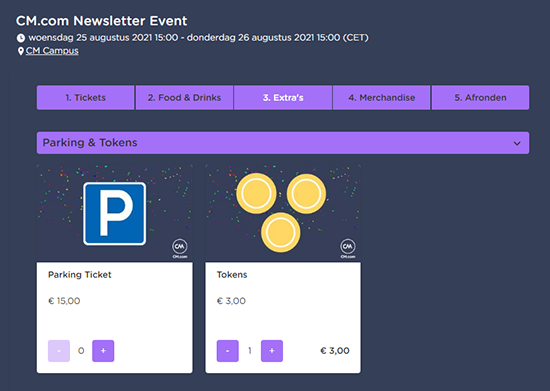Collapse the Parking & Tokens section chevron
This screenshot has height=391, width=550.
[x=517, y=143]
